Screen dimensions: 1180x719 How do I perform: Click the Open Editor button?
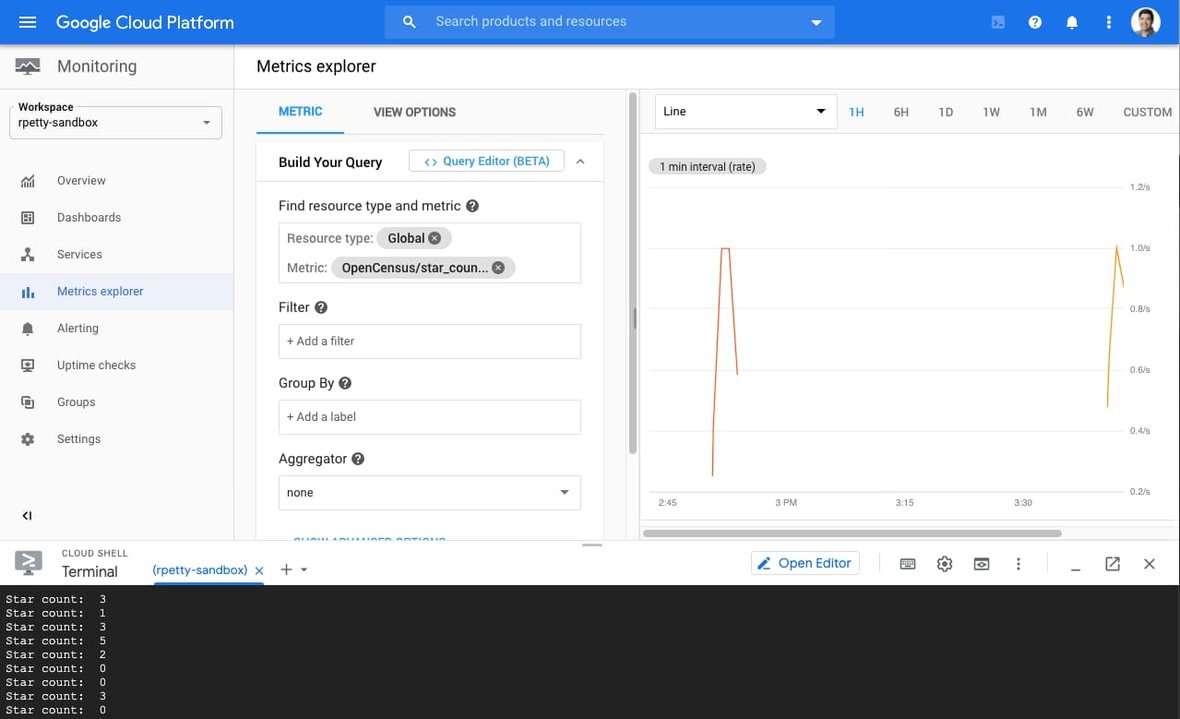point(804,563)
